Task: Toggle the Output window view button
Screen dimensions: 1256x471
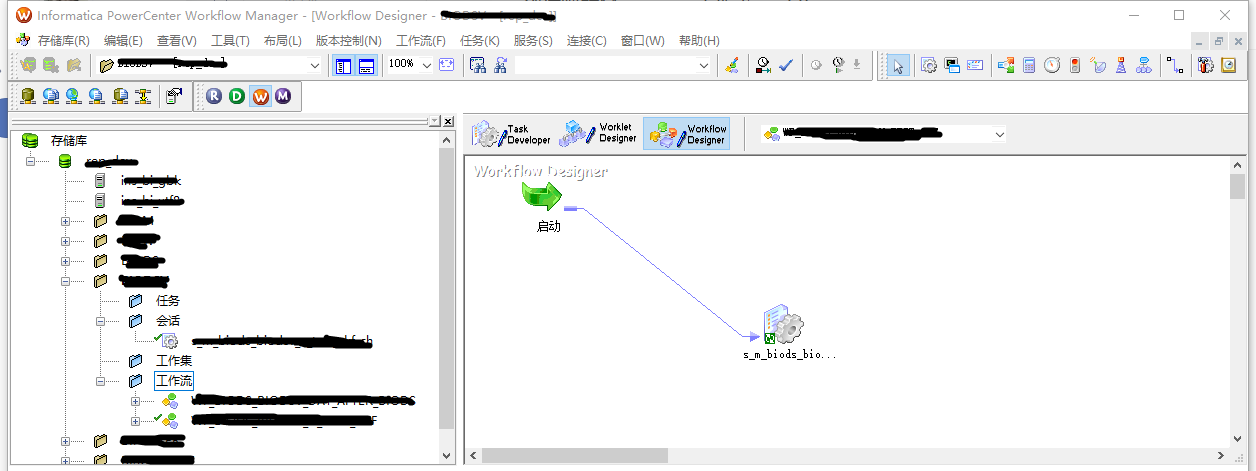Action: [366, 65]
